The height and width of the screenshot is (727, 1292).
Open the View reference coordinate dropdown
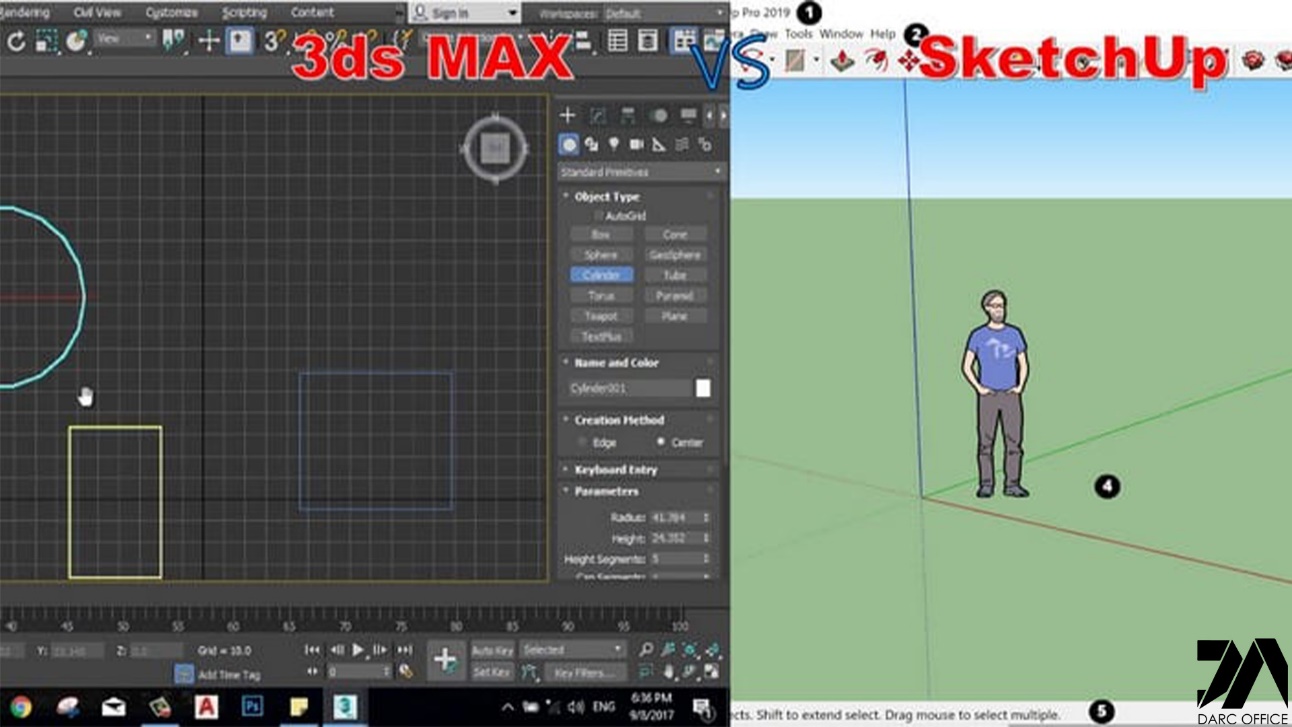(x=126, y=39)
